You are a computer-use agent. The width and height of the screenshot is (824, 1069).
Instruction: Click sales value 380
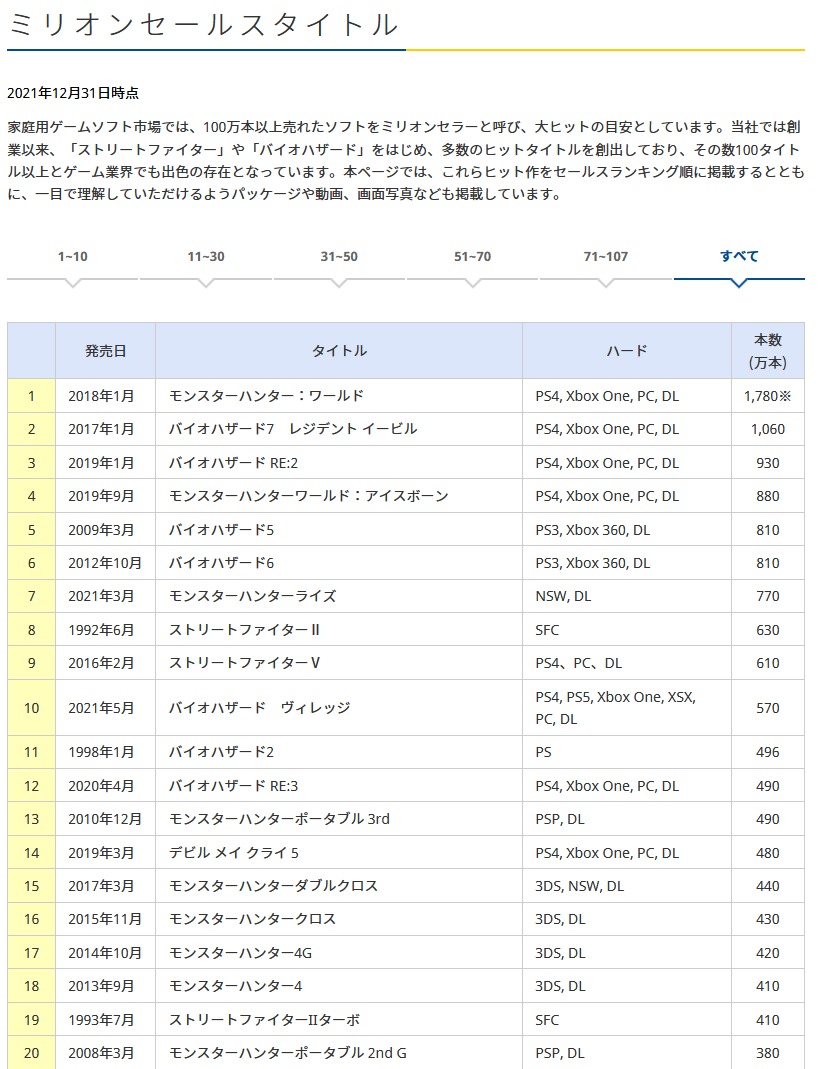point(767,1053)
